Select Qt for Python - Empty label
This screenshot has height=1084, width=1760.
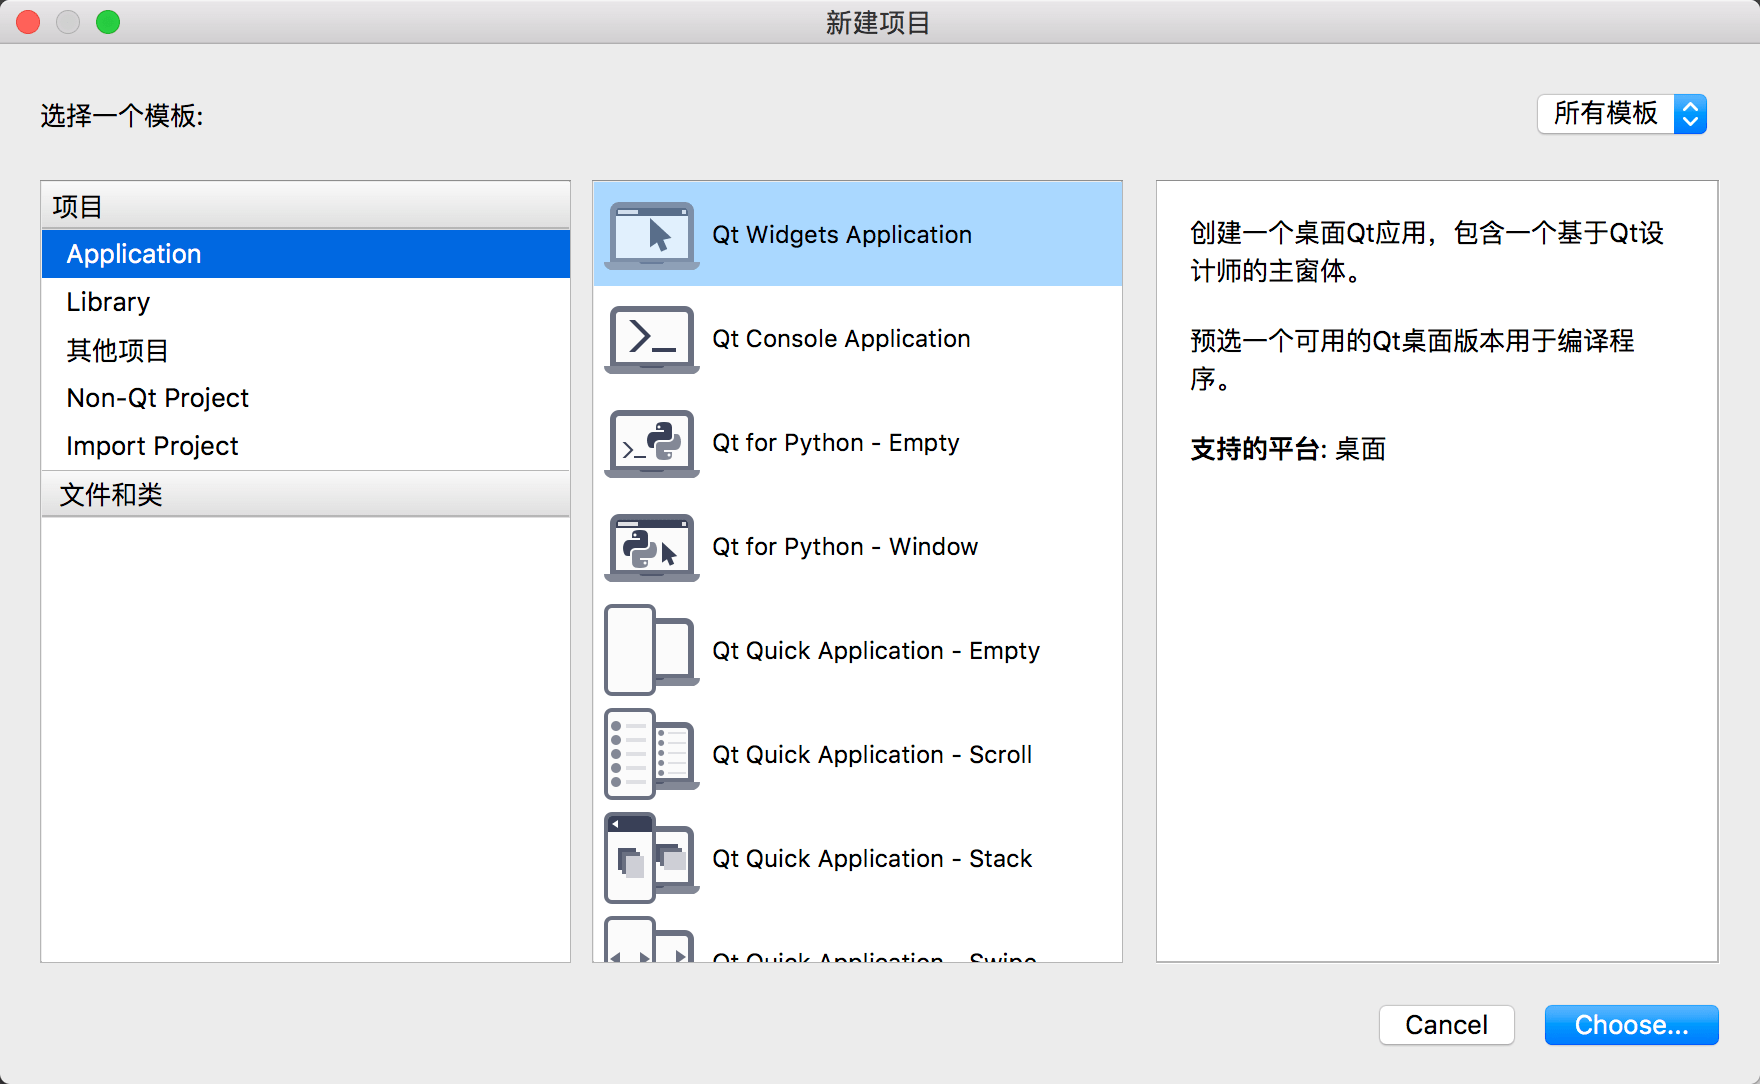(x=836, y=443)
